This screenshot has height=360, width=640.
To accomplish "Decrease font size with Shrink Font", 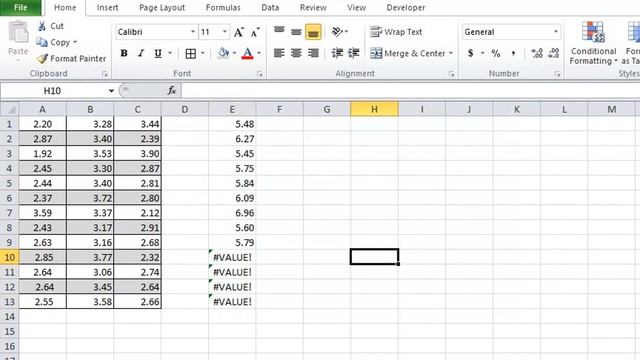I will coord(255,32).
